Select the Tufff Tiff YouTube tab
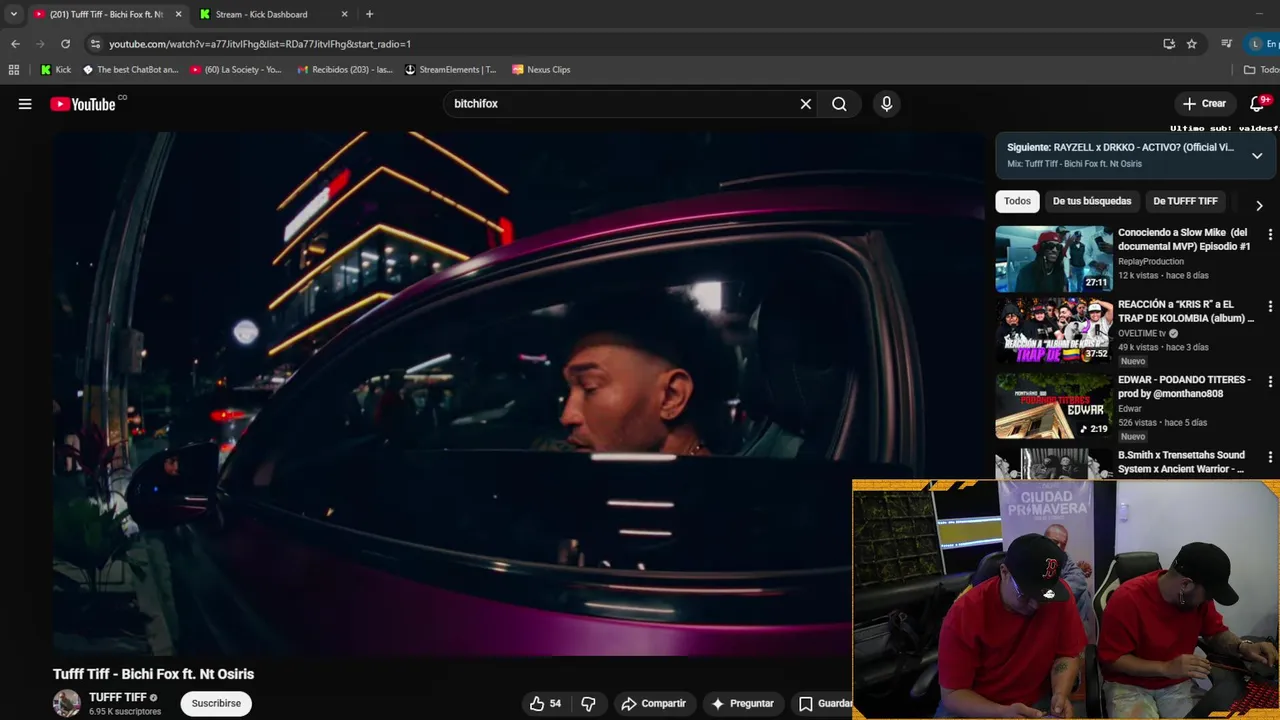 click(105, 14)
